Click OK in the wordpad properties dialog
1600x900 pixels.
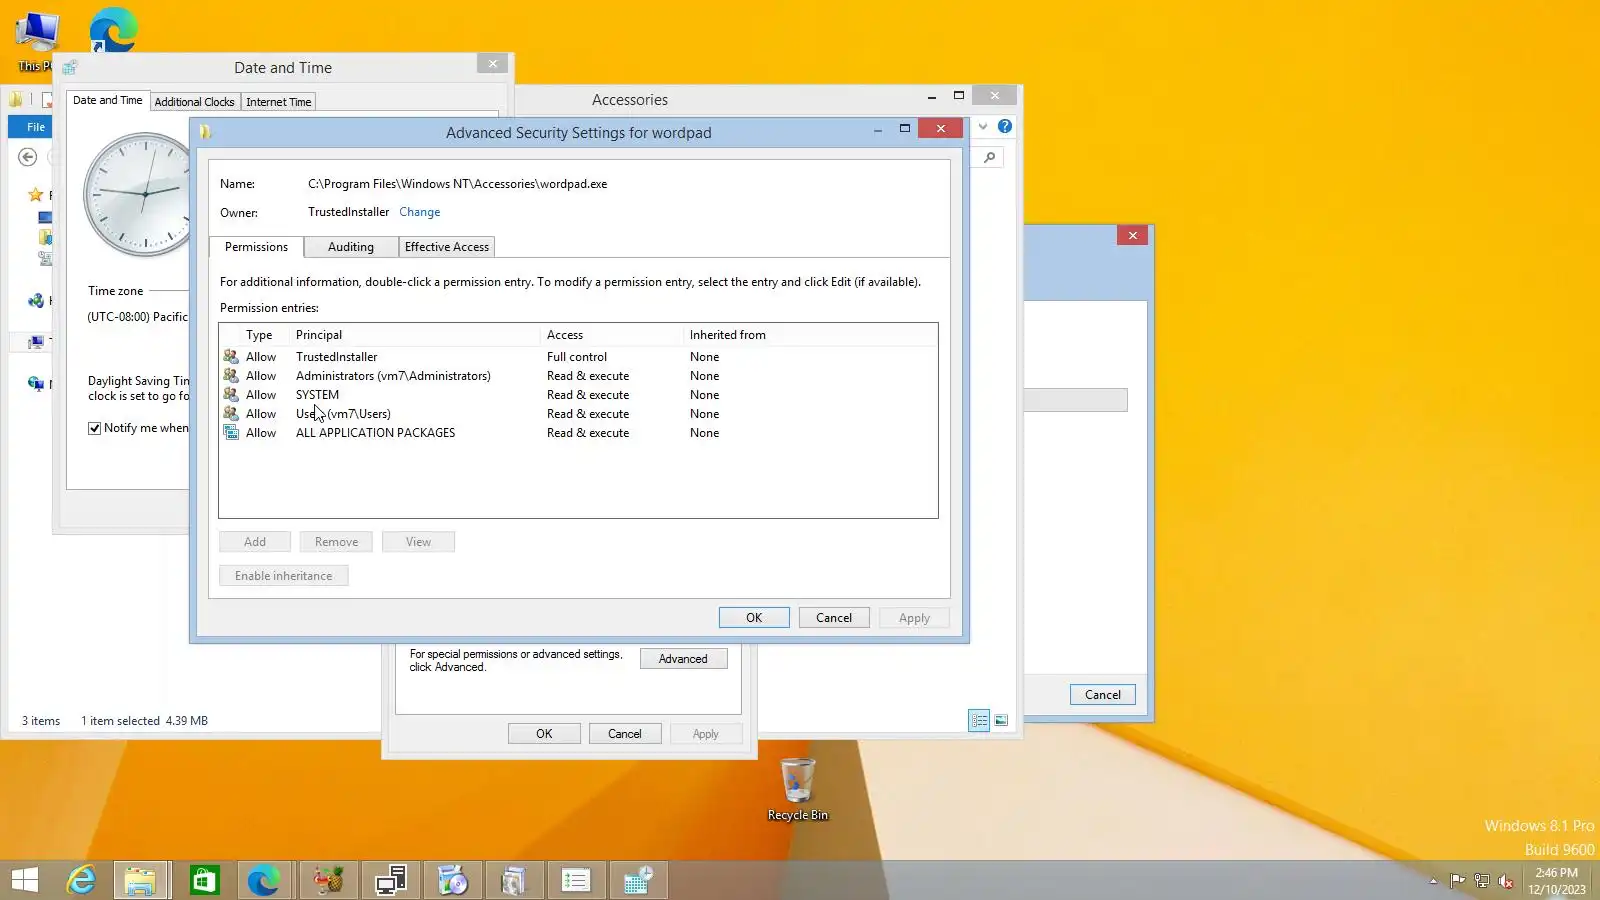(544, 734)
